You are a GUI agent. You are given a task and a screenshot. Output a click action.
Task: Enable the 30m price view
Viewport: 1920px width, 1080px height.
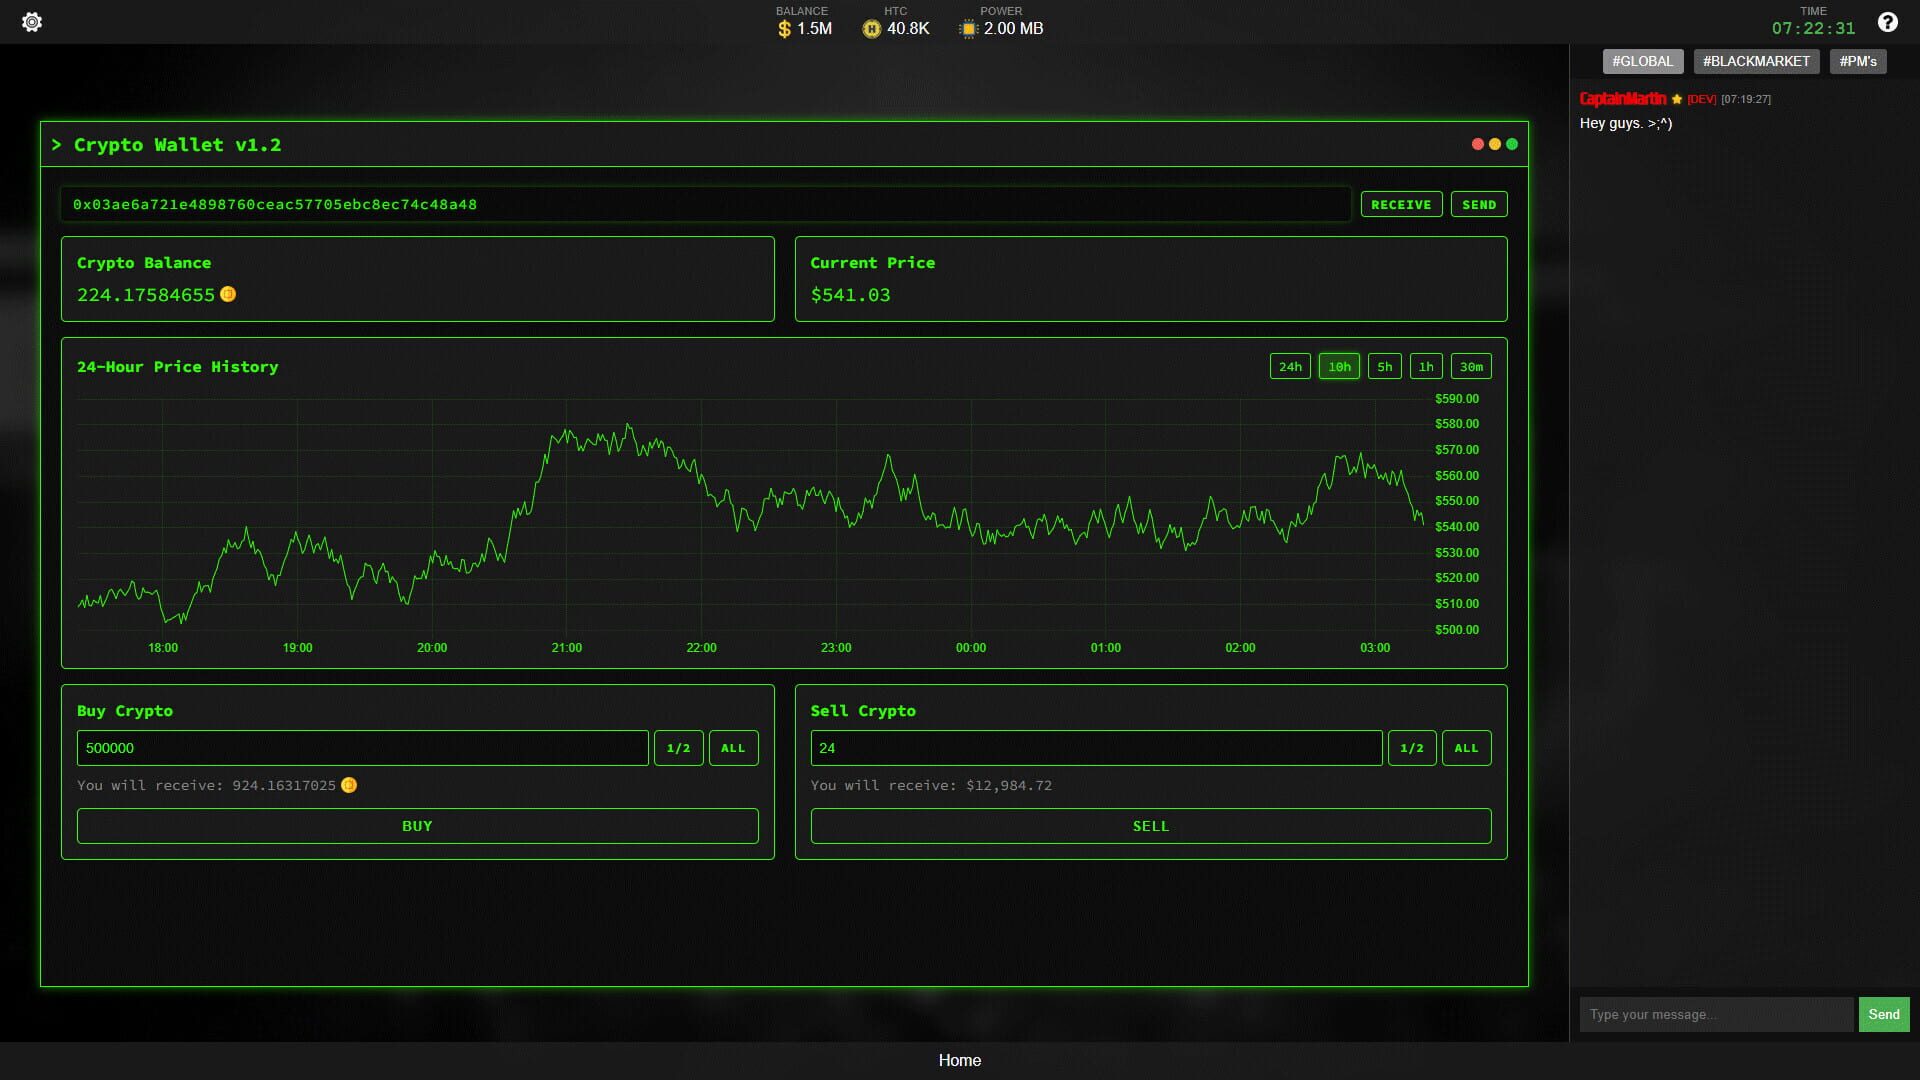tap(1471, 366)
